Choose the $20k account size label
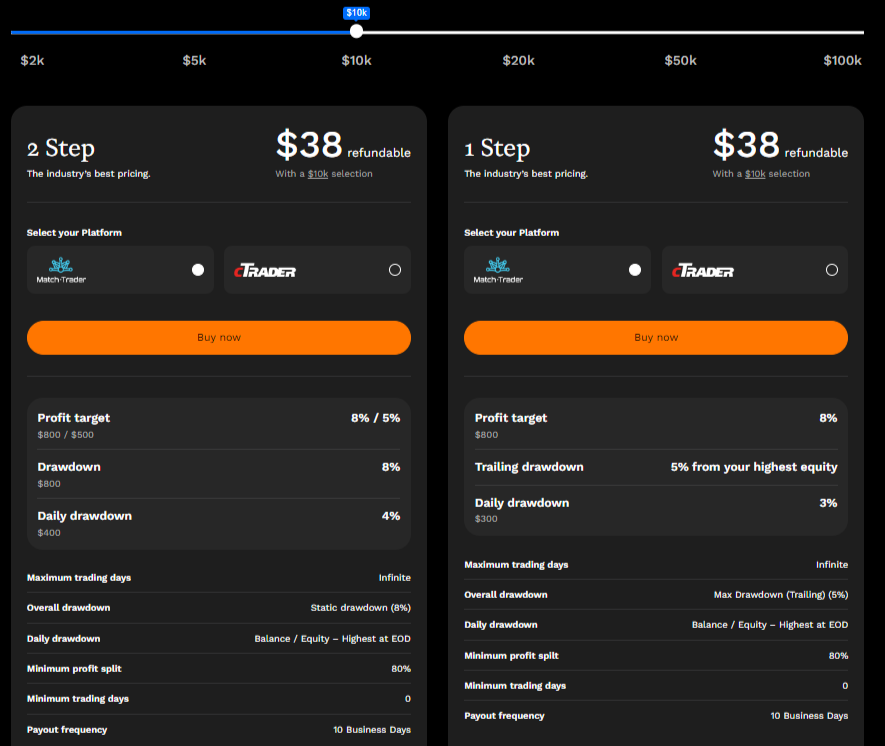Image resolution: width=885 pixels, height=746 pixels. [x=518, y=60]
